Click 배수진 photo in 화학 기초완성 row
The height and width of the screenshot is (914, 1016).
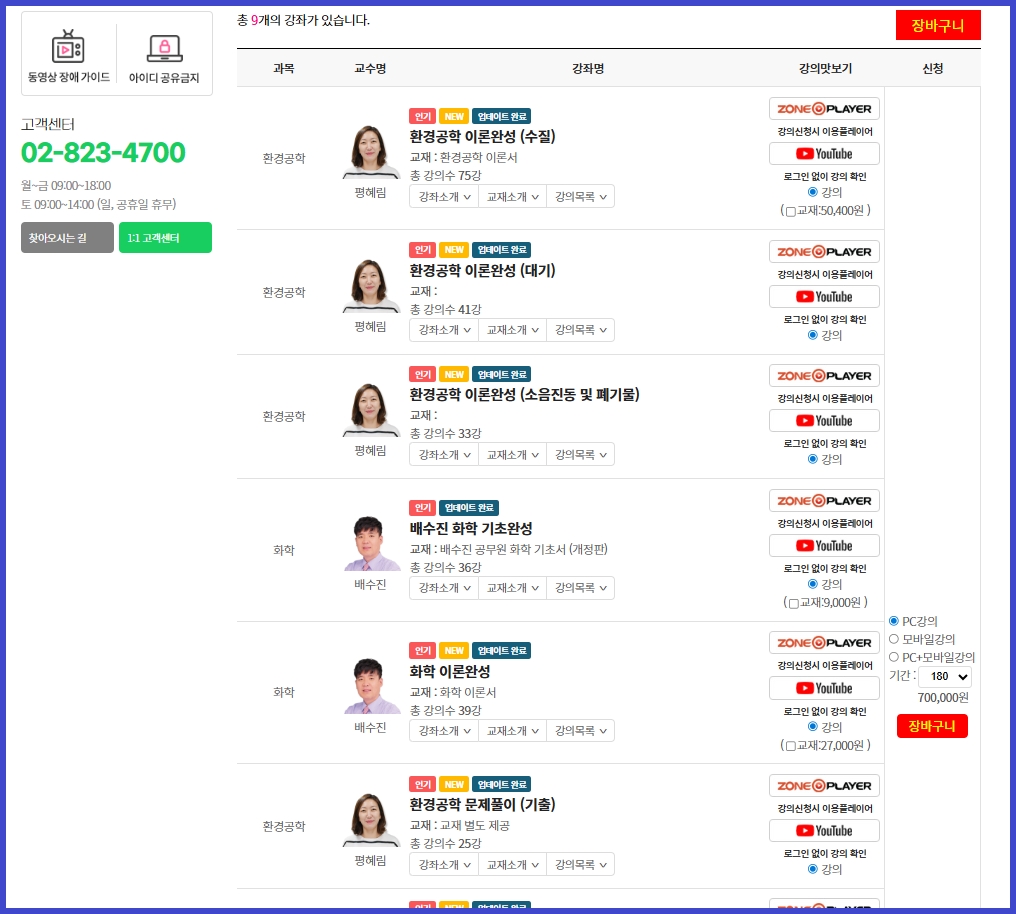tap(371, 543)
